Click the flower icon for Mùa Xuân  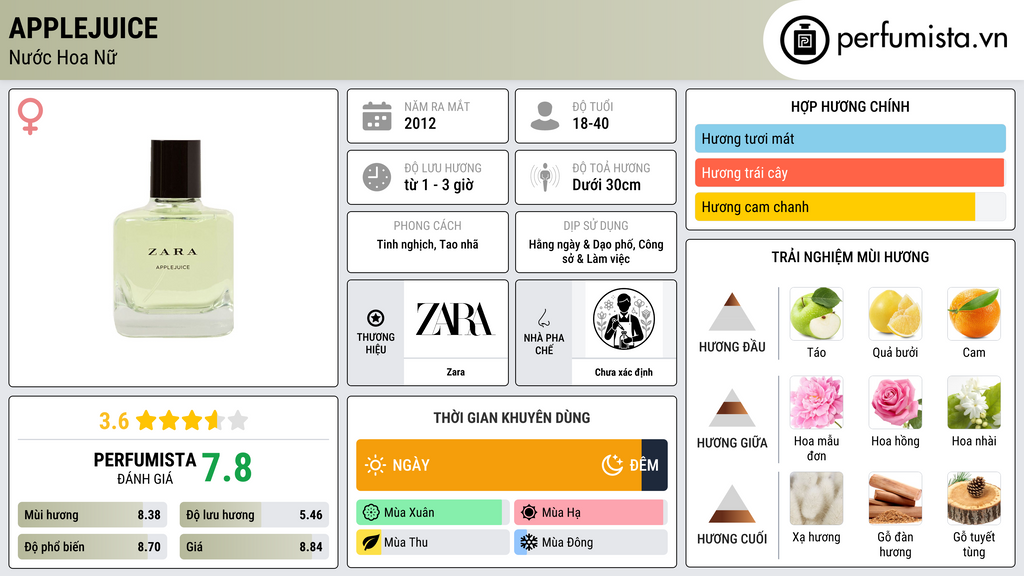[x=371, y=513]
